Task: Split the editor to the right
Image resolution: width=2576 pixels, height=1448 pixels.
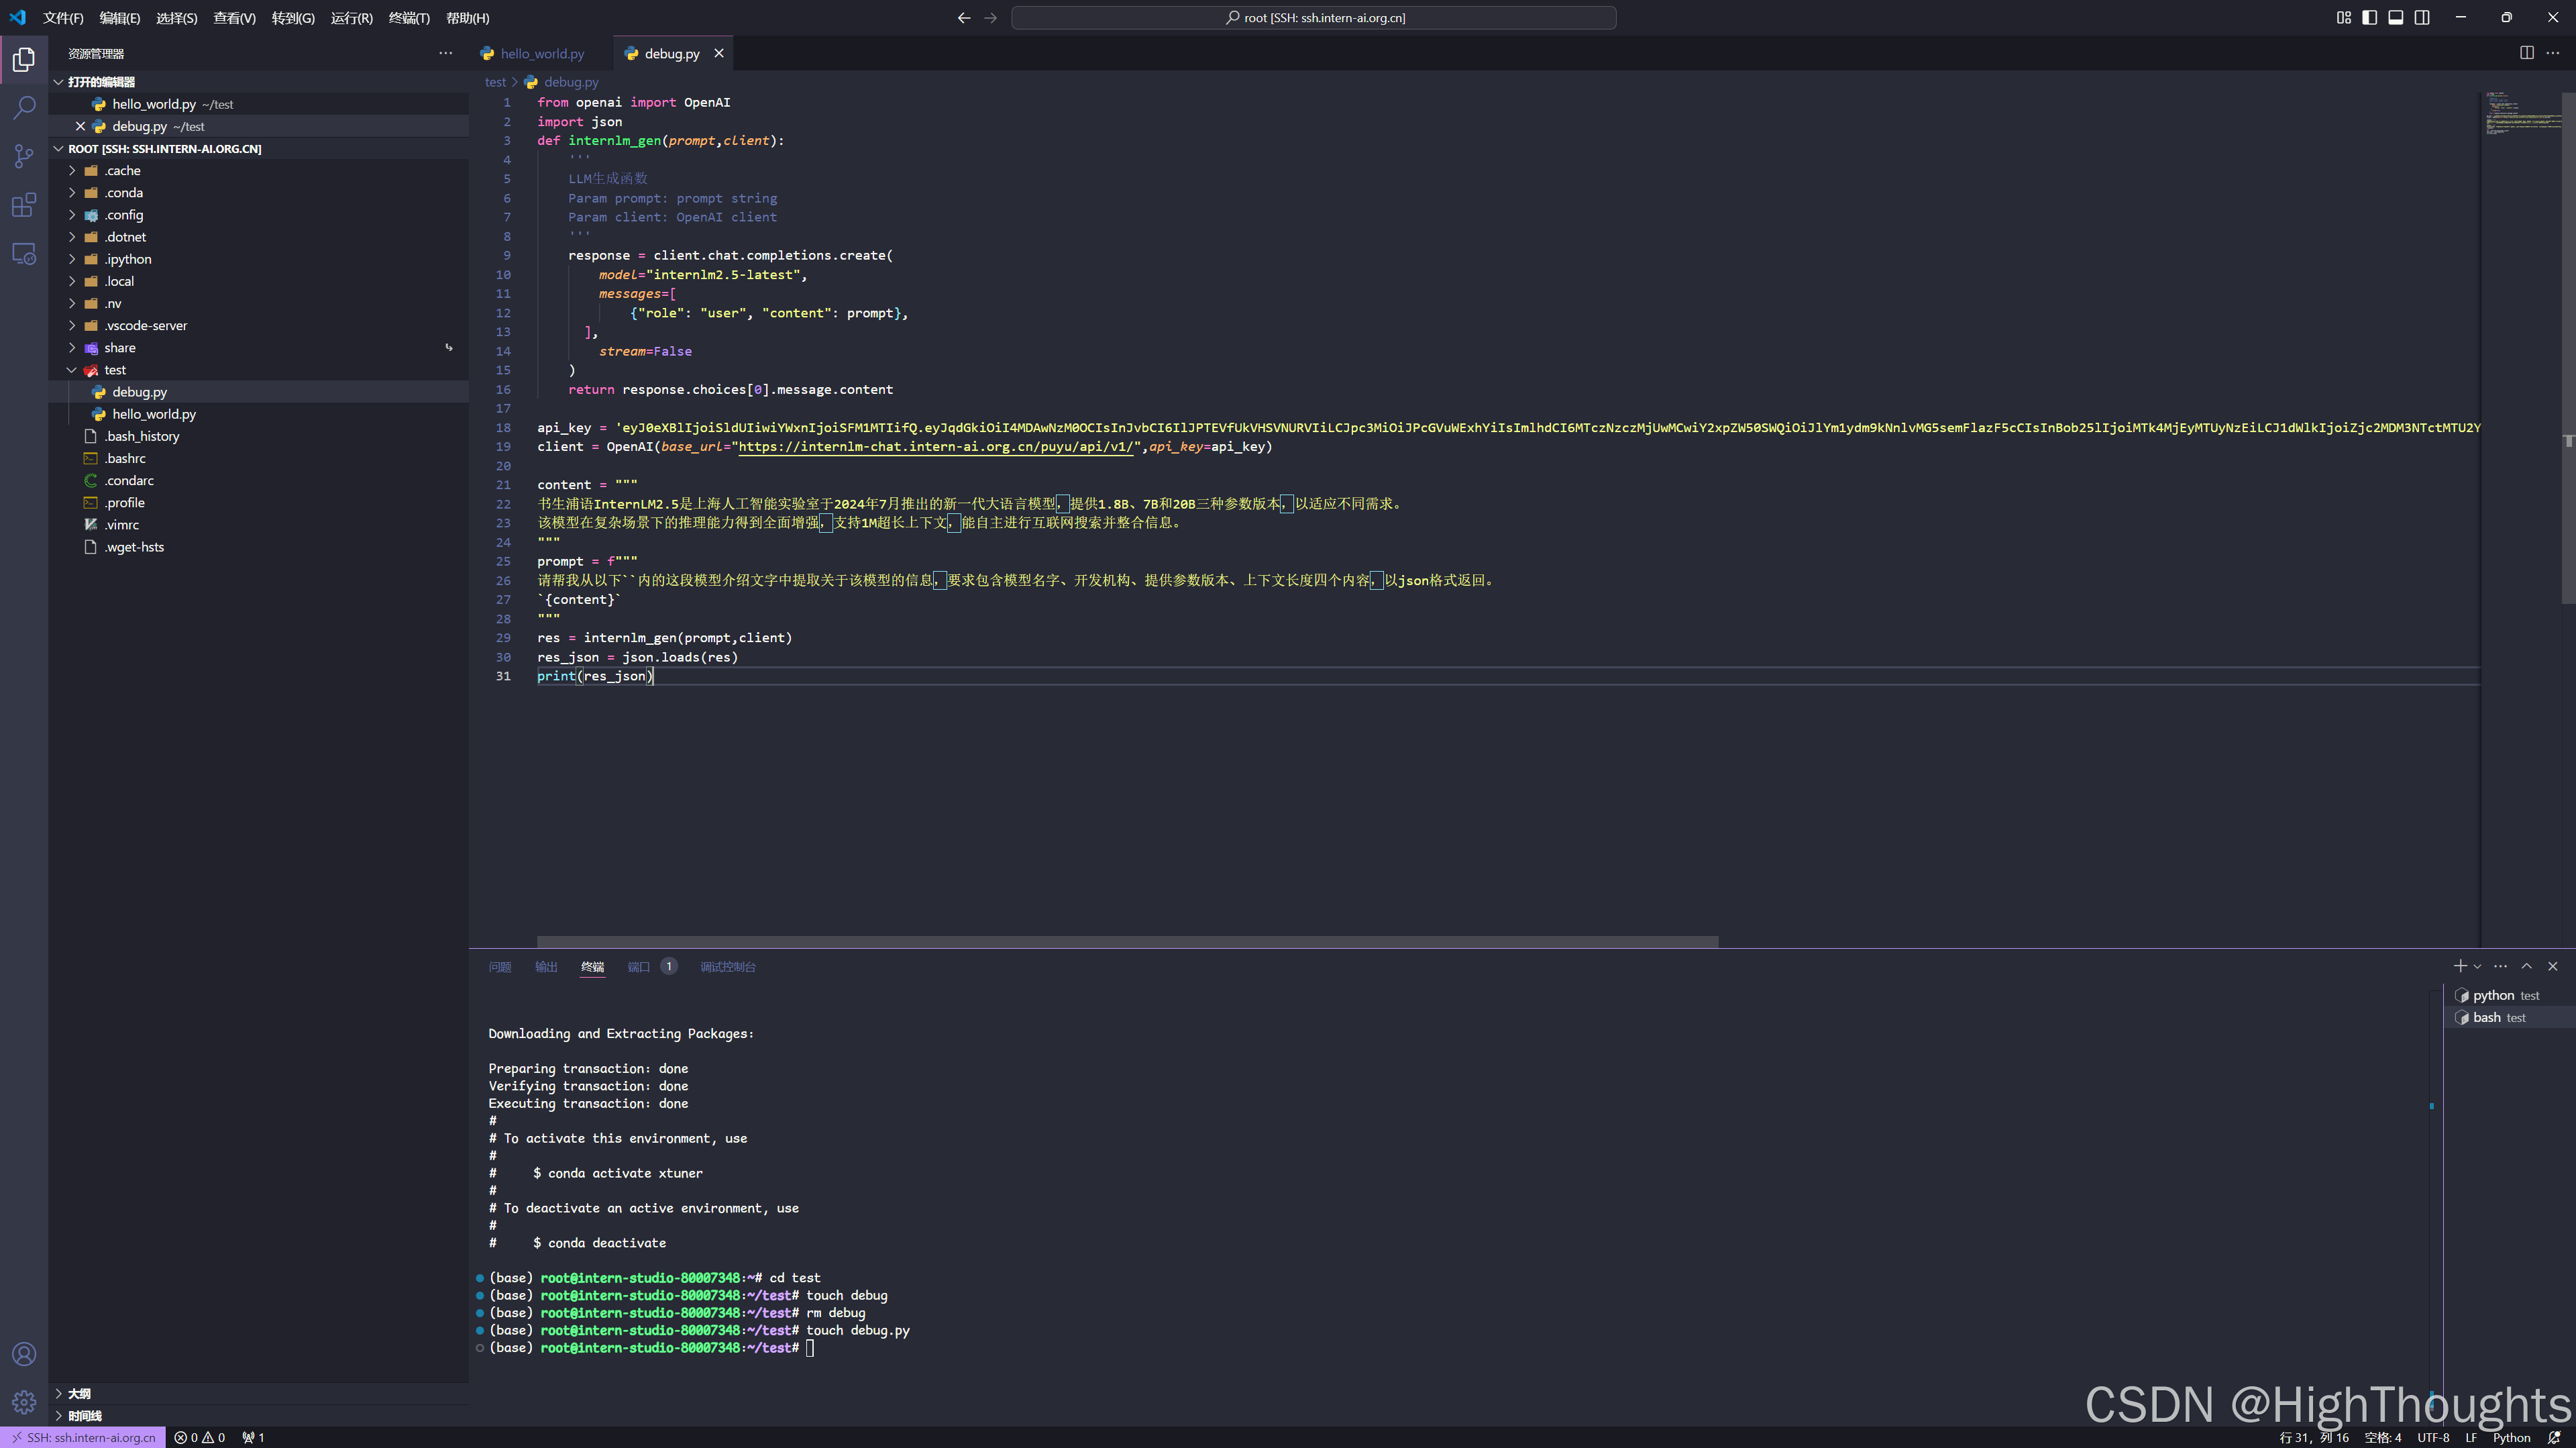Action: [2527, 53]
